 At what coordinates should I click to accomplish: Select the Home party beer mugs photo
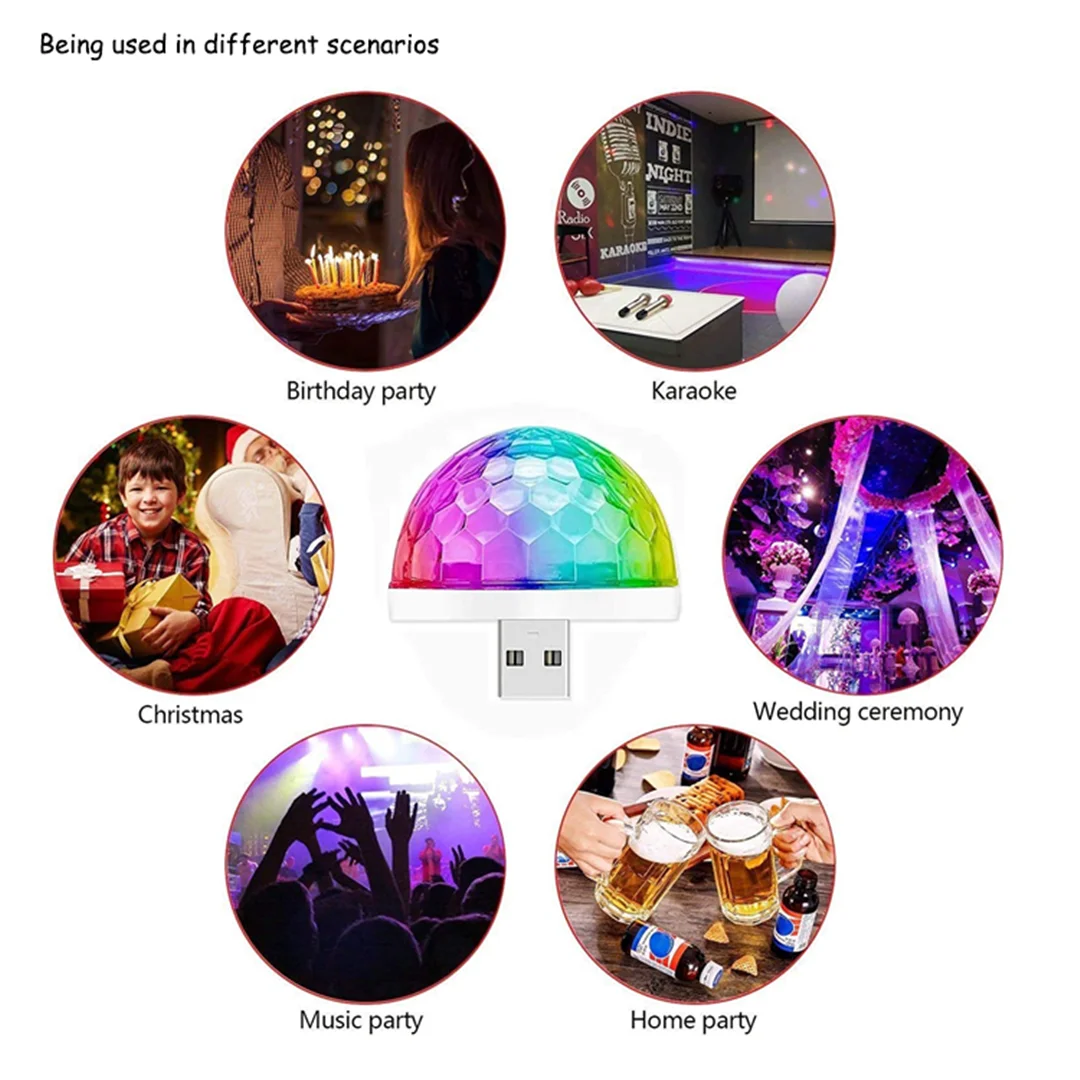click(695, 864)
